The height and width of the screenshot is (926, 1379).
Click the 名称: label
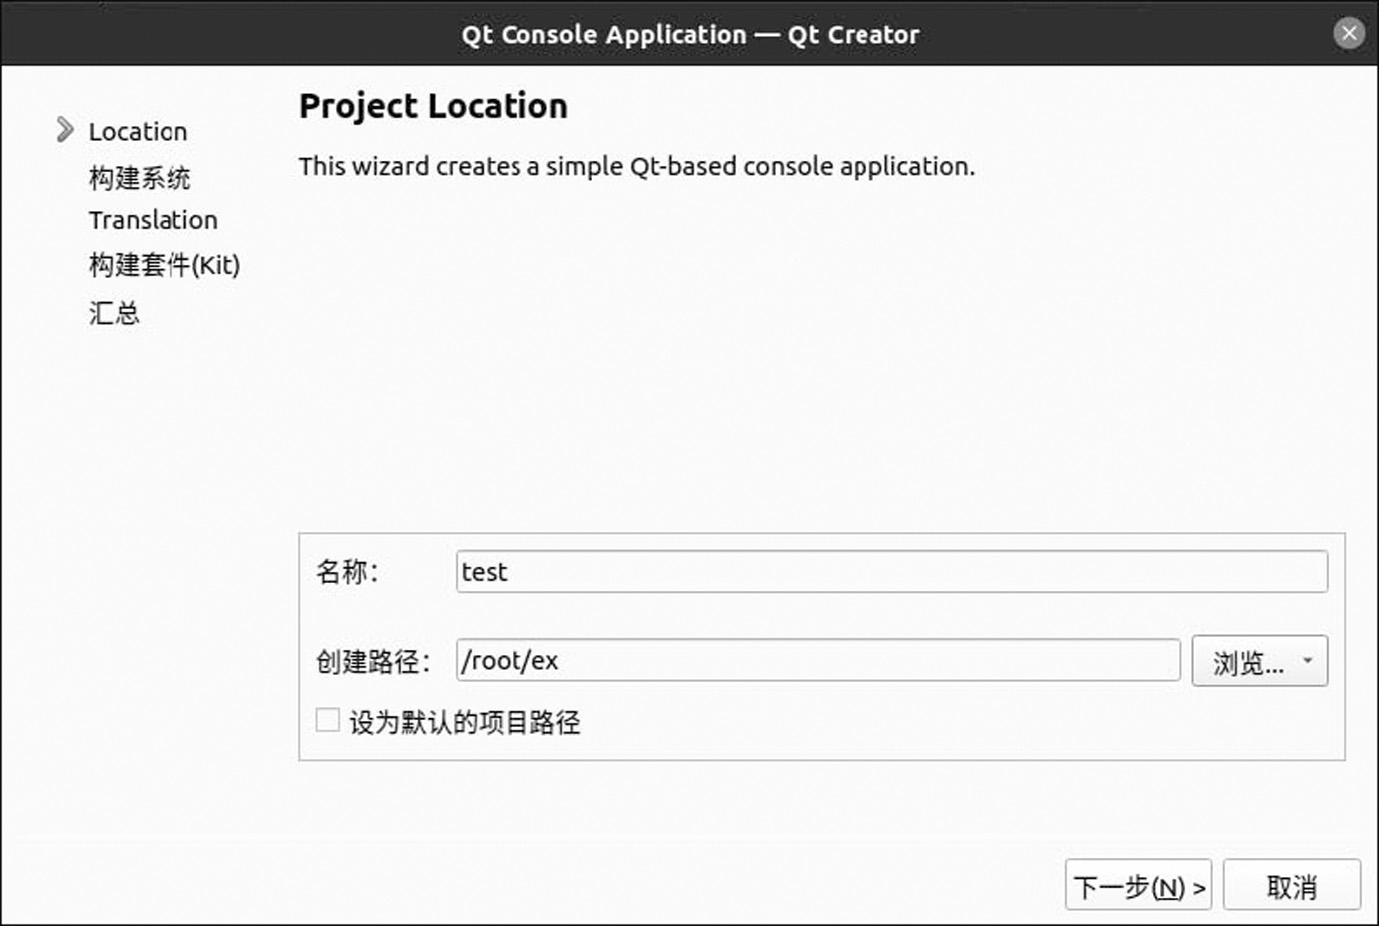point(347,572)
